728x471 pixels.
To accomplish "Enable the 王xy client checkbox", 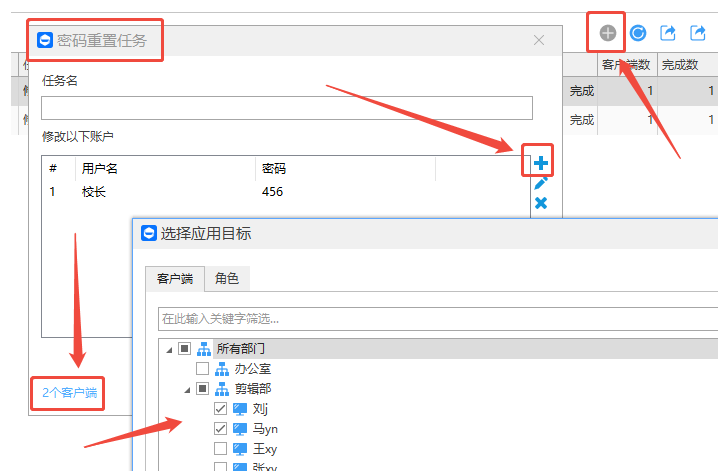I will 221,449.
